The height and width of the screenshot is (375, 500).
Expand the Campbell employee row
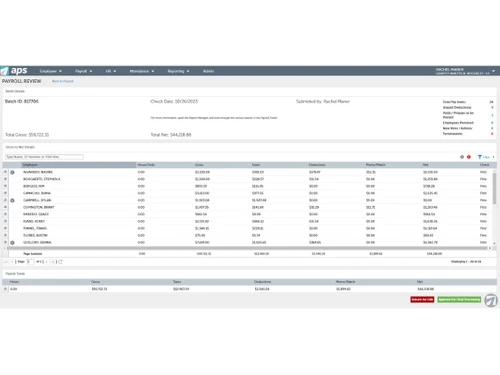[5, 200]
